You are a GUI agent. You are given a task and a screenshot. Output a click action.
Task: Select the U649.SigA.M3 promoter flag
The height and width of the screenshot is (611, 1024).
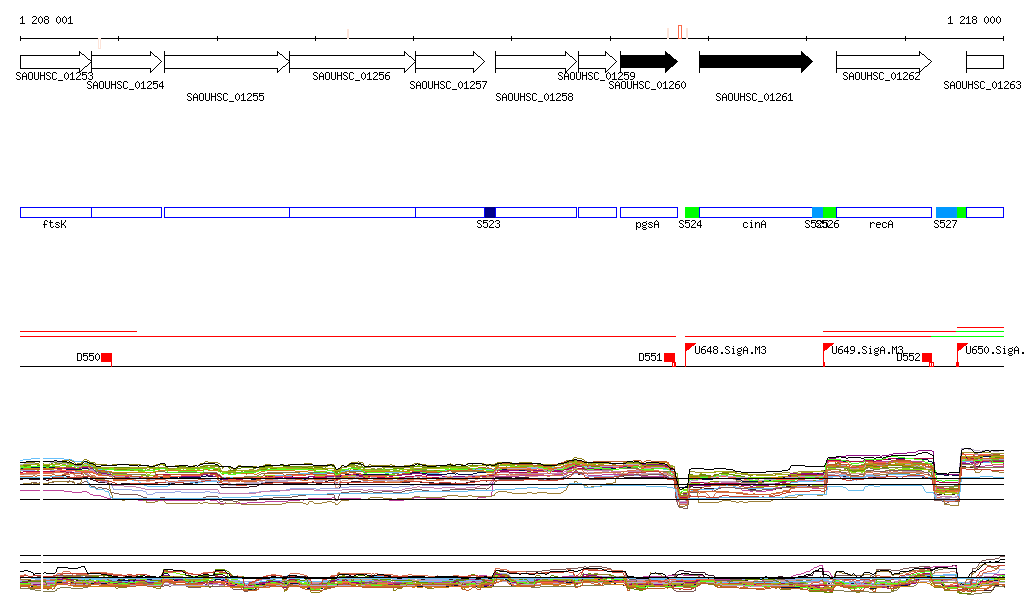click(x=828, y=349)
